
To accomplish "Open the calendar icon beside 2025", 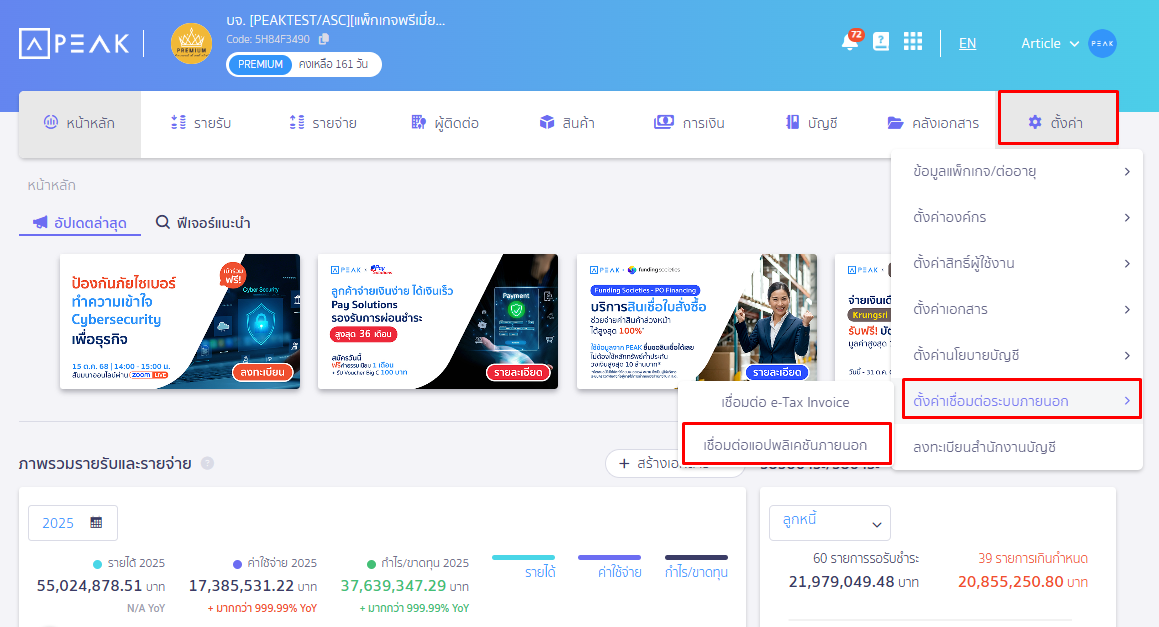I will coord(94,522).
